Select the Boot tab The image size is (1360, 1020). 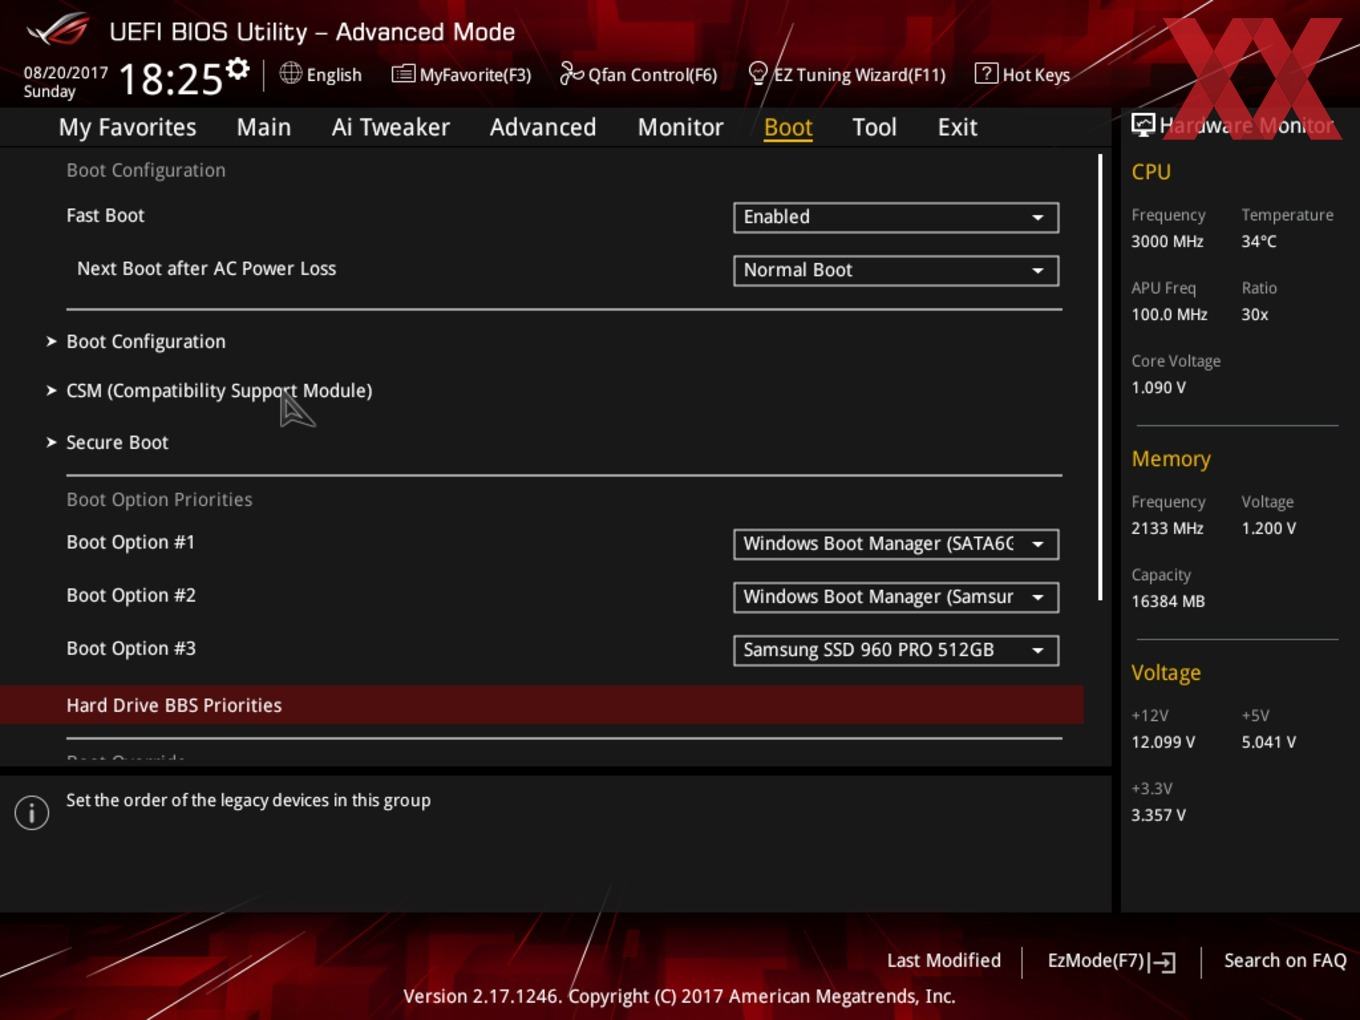coord(788,127)
